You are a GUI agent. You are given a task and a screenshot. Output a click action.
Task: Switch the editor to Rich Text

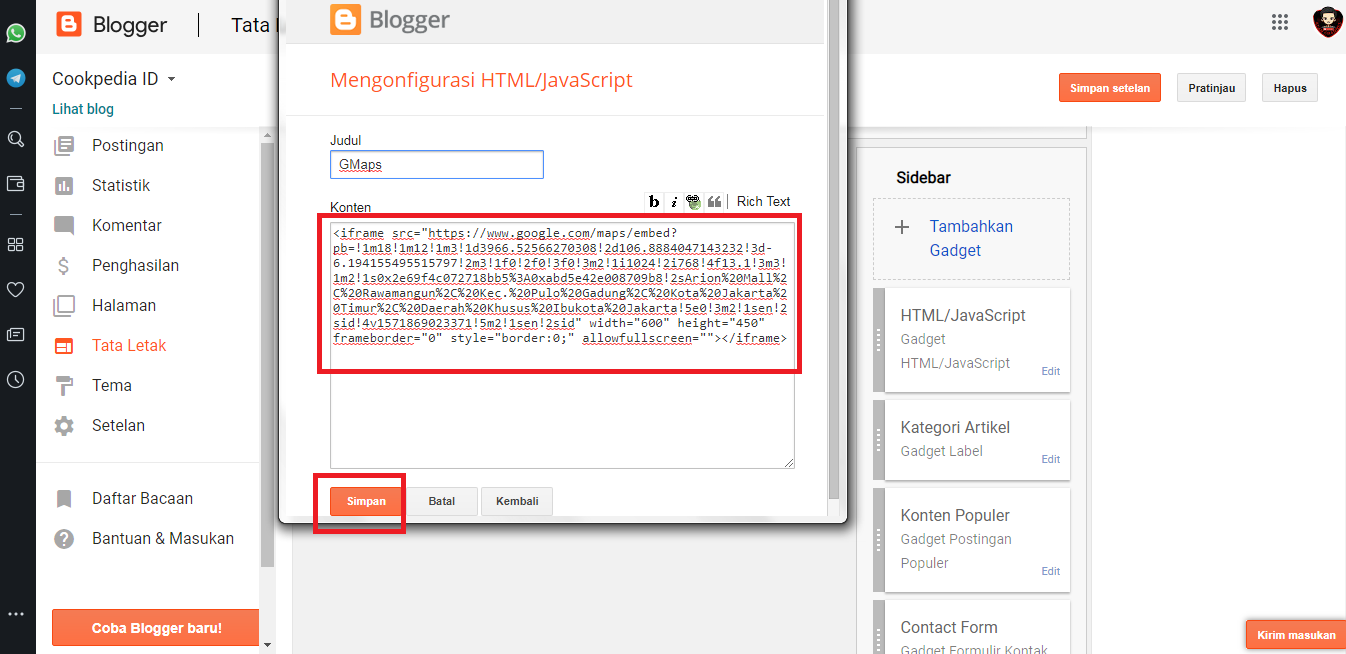[764, 202]
